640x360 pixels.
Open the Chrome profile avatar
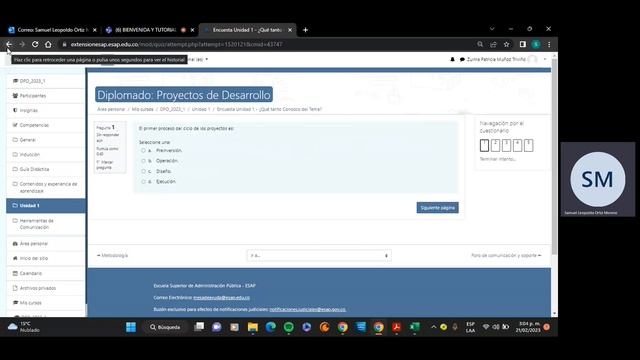point(536,44)
